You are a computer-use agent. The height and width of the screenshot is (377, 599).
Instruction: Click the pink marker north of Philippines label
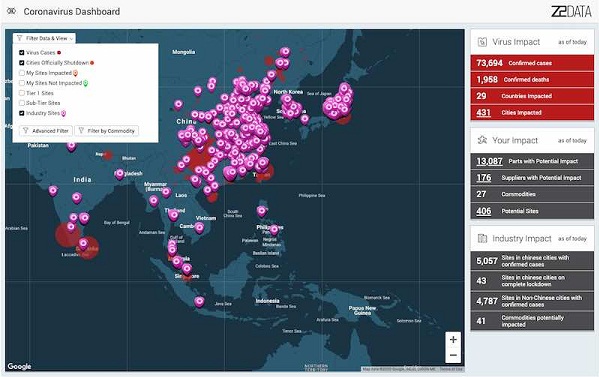coord(261,210)
